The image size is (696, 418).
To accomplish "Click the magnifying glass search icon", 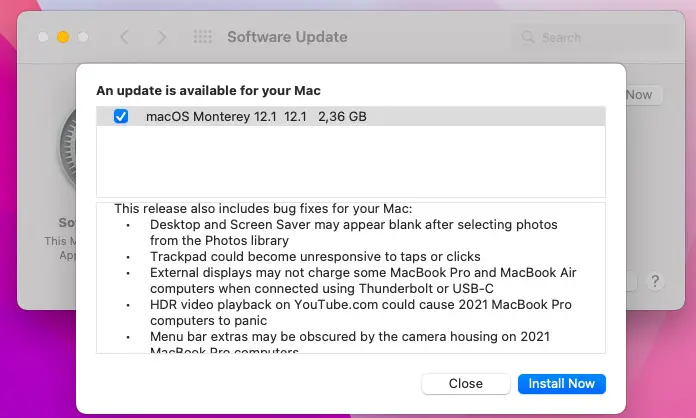I will 526,38.
